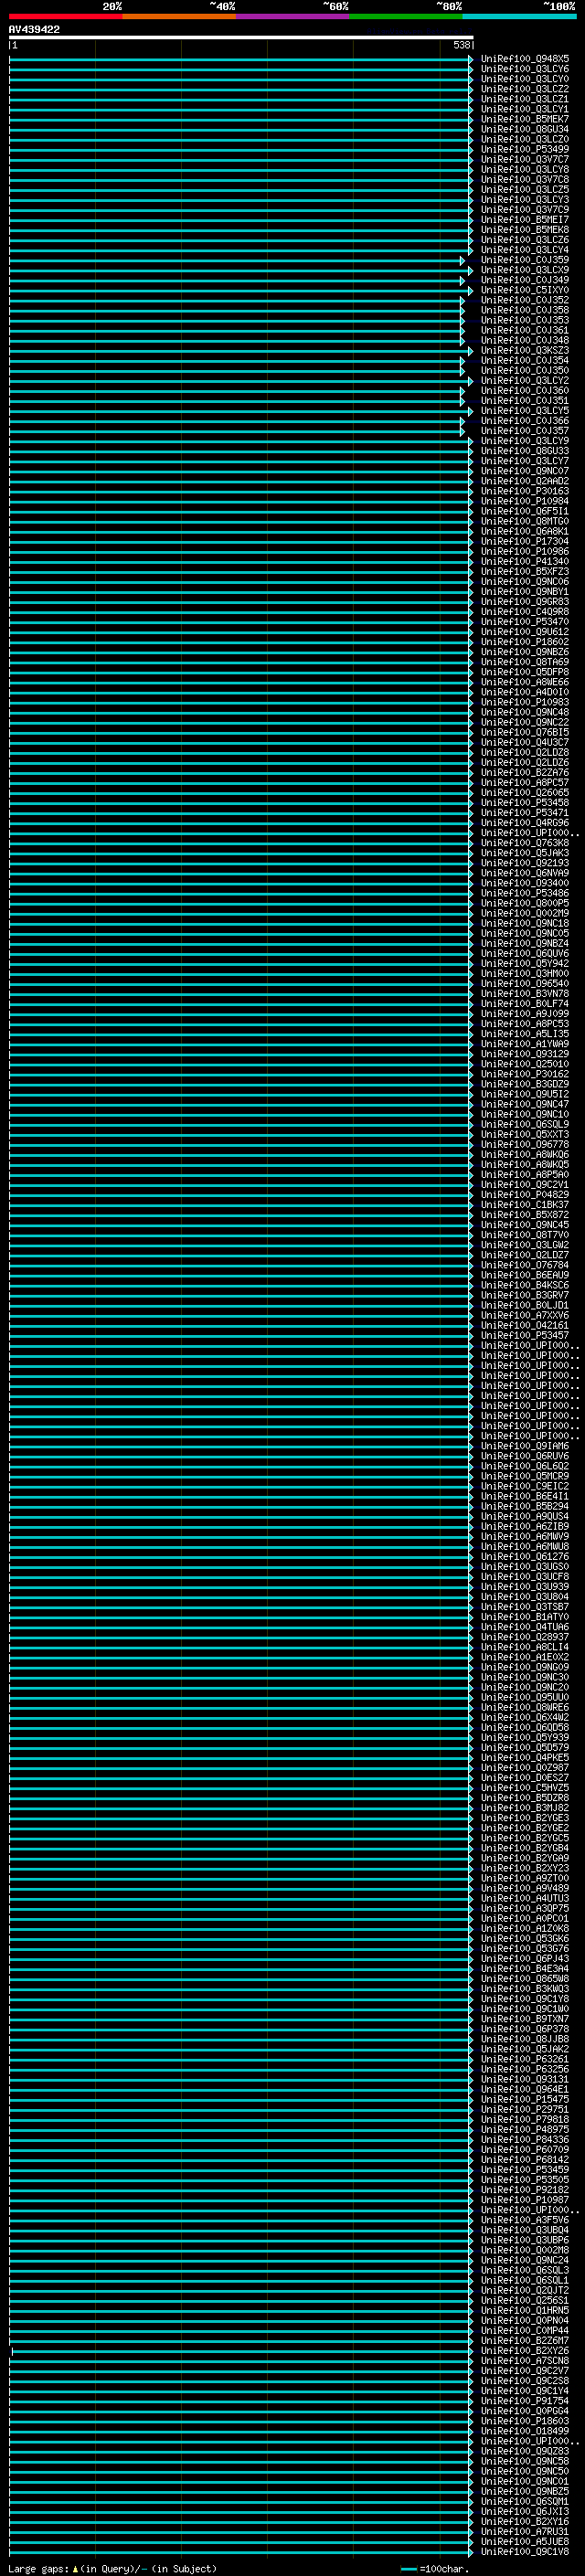585x2576 pixels.
Task: Open hit UniRef100_P18603
Action: [525, 2420]
